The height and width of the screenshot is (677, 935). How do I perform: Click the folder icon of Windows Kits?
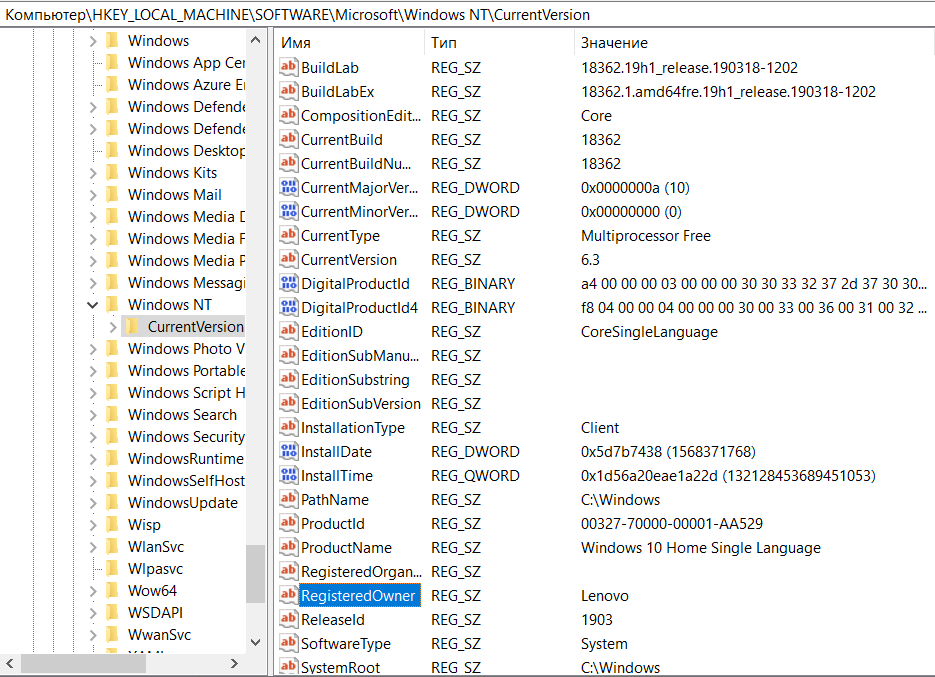pos(112,172)
